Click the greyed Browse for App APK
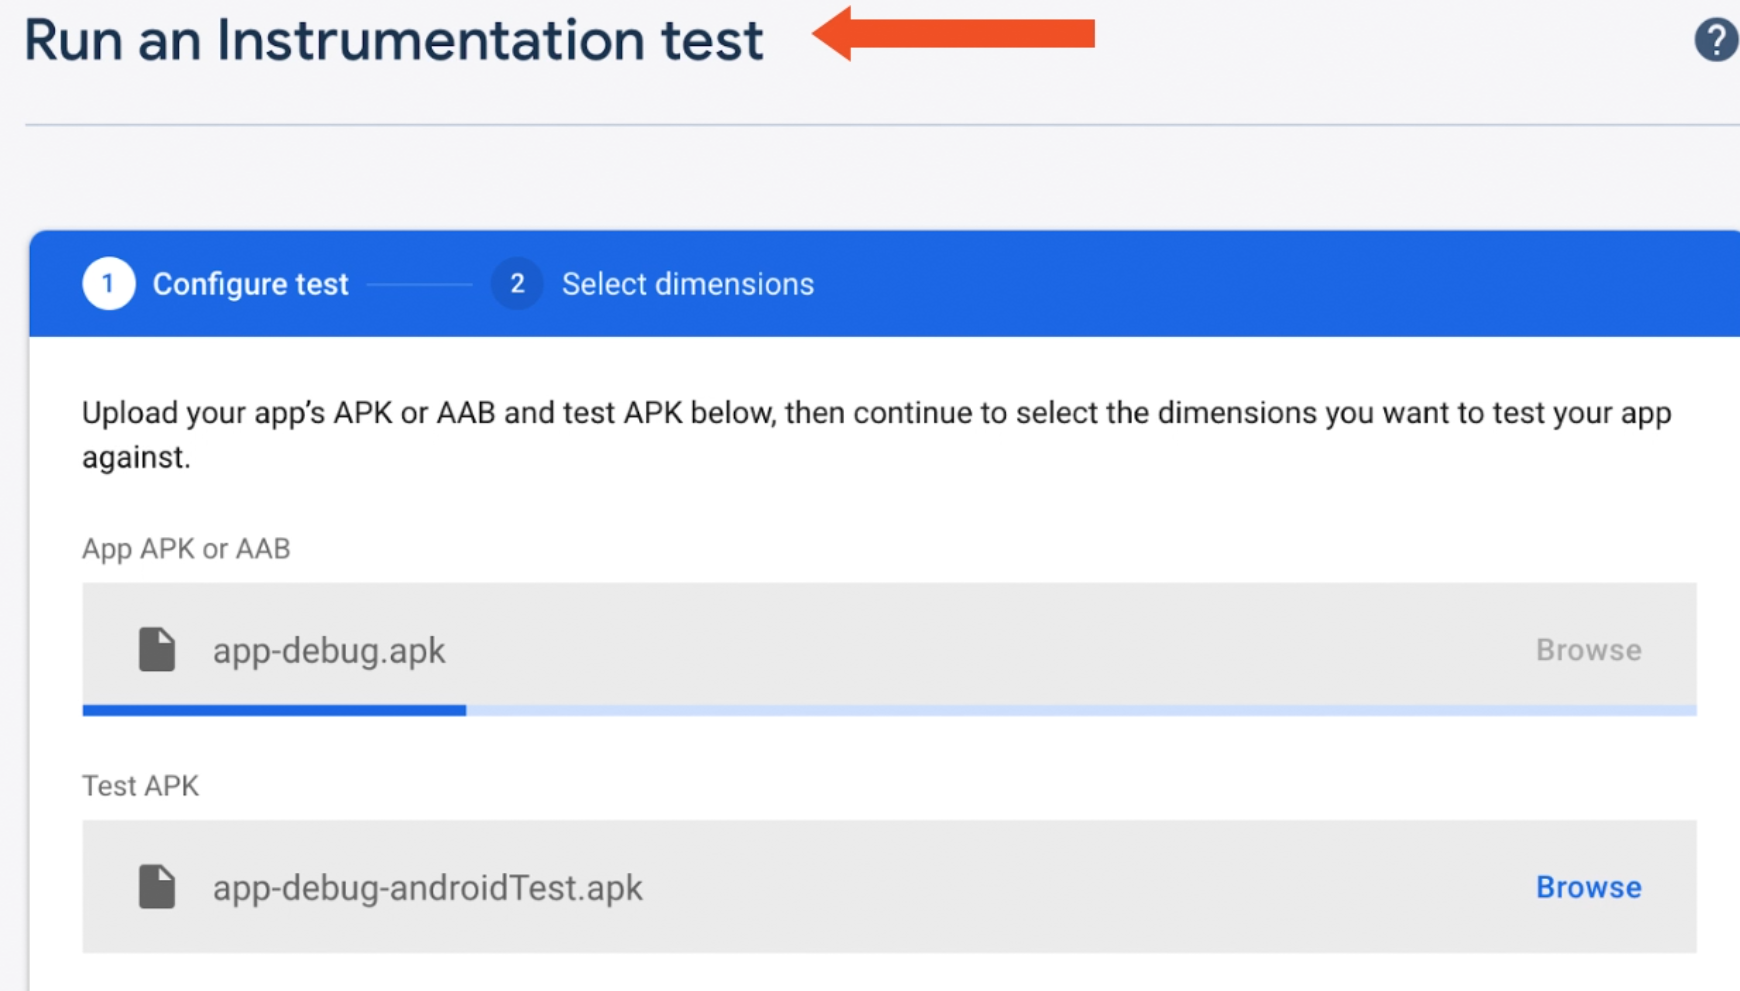 point(1588,650)
